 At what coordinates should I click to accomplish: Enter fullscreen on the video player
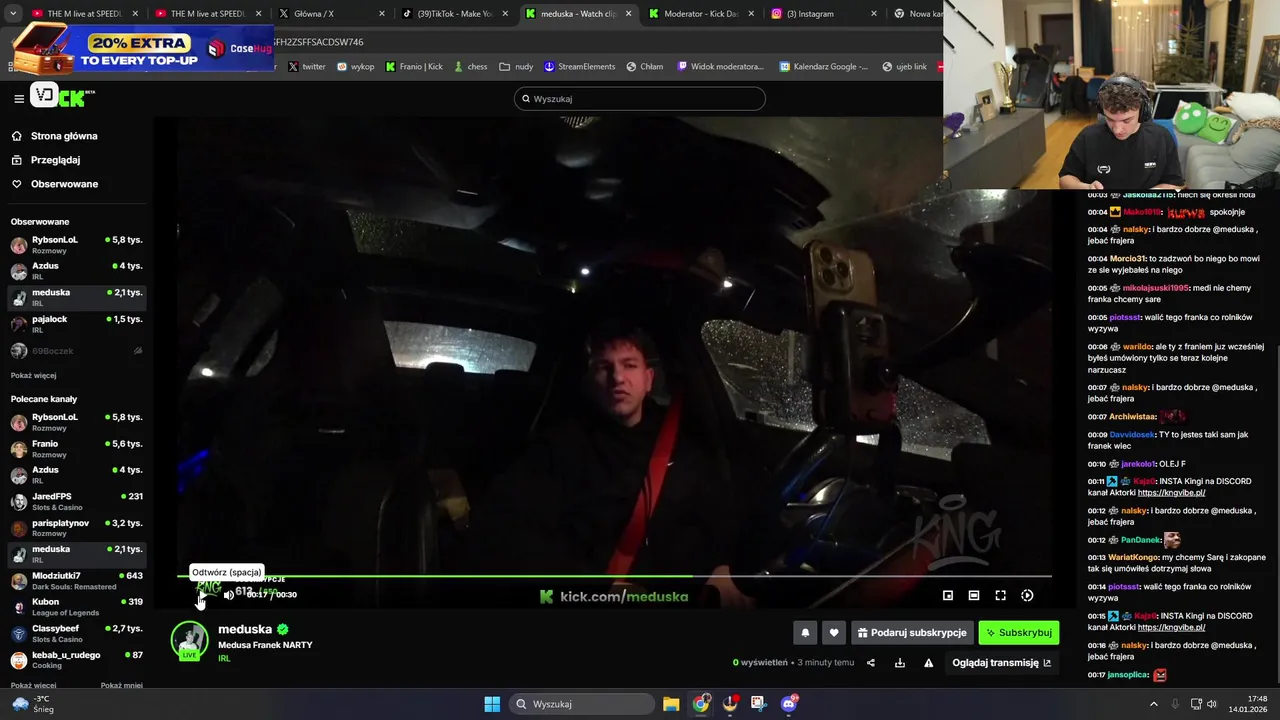coord(1000,595)
